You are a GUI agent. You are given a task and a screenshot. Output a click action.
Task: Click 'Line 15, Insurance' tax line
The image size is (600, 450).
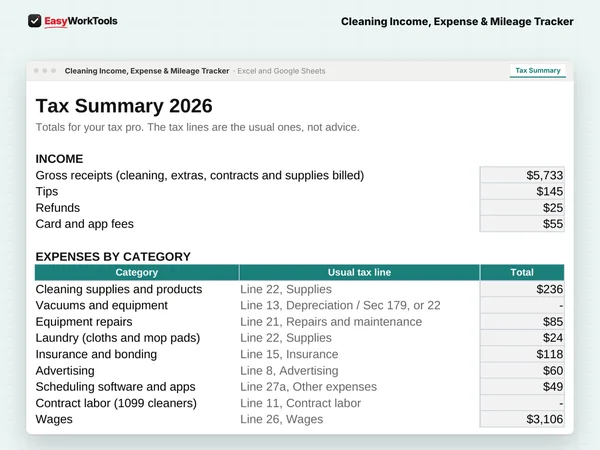(289, 354)
